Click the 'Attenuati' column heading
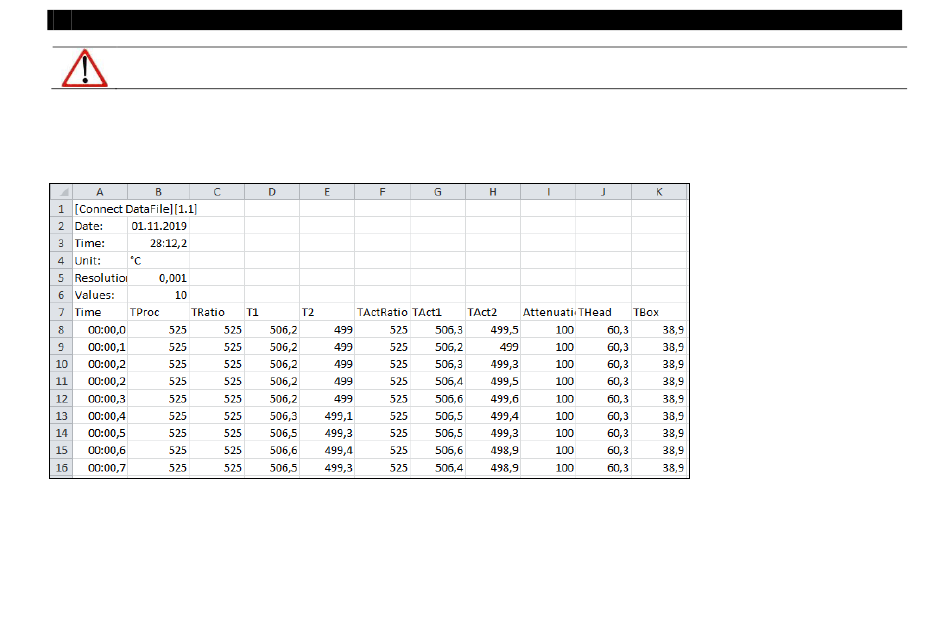950x638 pixels. pos(548,313)
